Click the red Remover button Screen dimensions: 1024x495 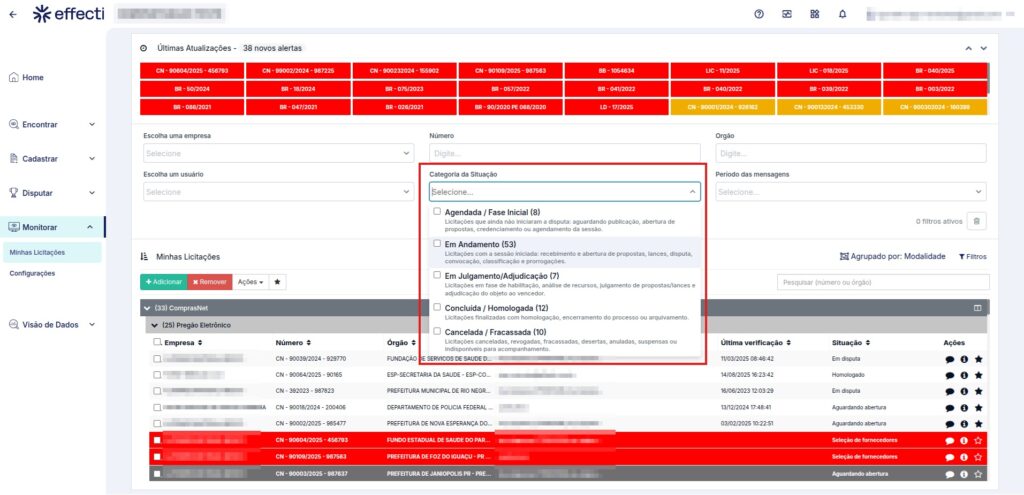coord(210,282)
